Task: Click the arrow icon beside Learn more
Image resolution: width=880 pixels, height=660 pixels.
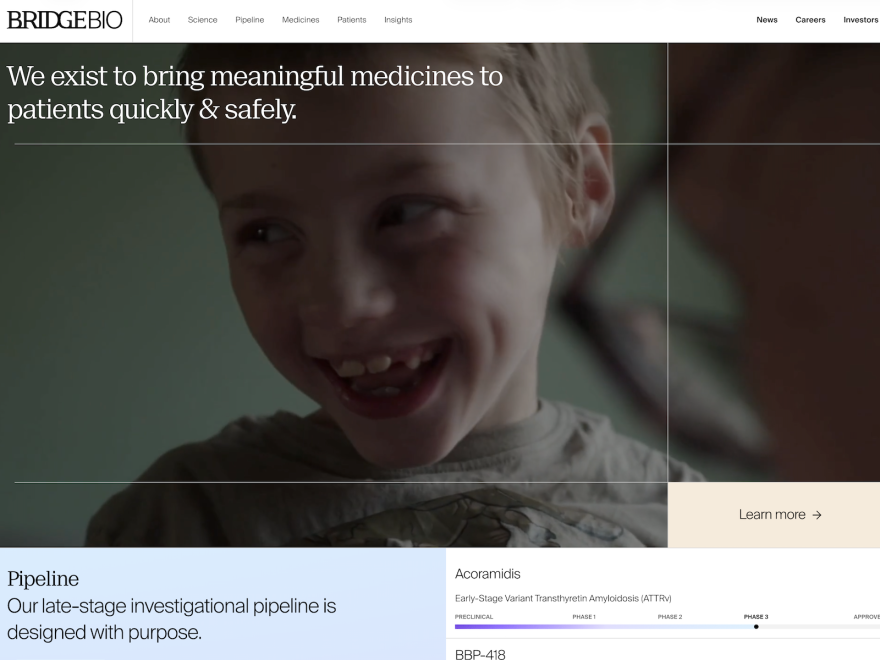Action: [817, 515]
